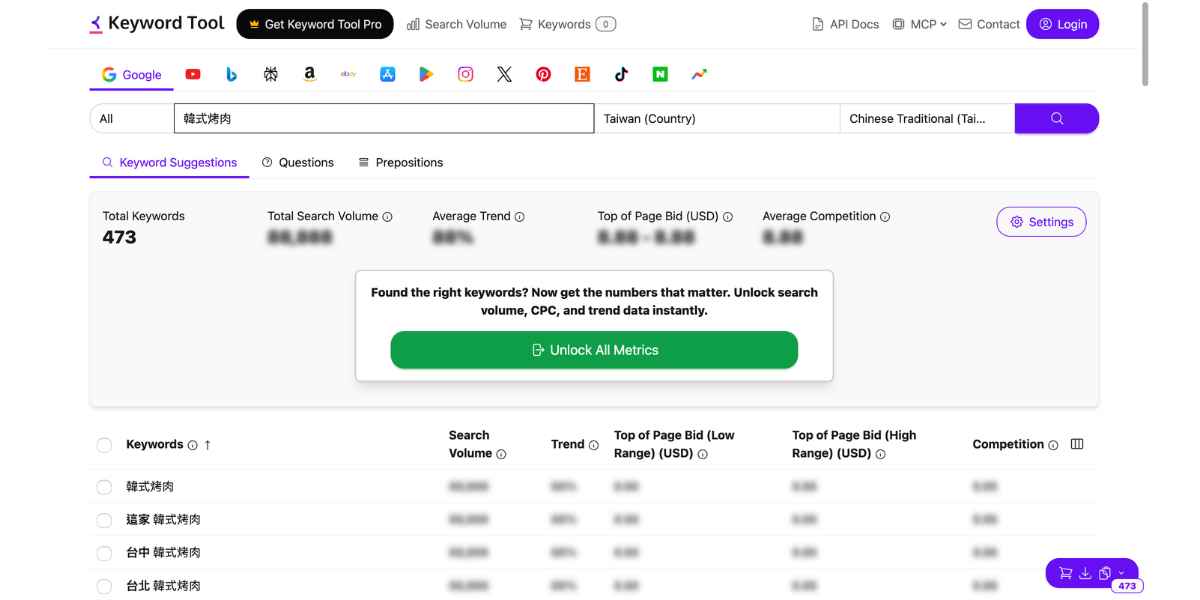Select the Bing platform icon
Viewport: 1200px width, 600px height.
(x=231, y=74)
